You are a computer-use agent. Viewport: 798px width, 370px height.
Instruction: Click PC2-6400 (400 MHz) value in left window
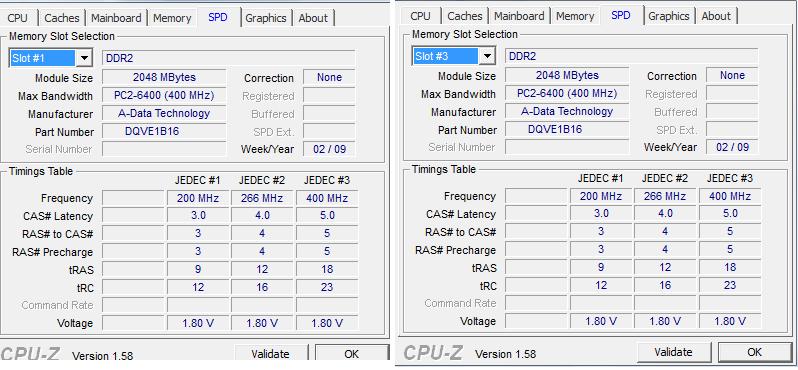[x=164, y=95]
